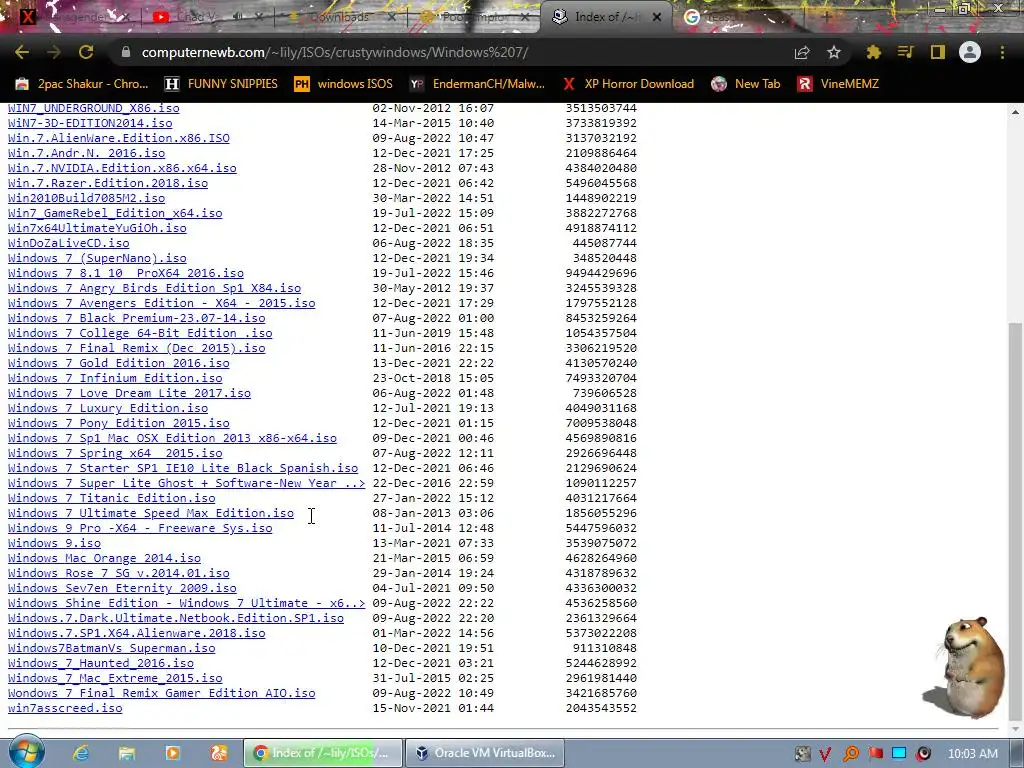Image resolution: width=1024 pixels, height=768 pixels.
Task: Download Win.7.Razer.Edition.2018.iso
Action: pyautogui.click(x=108, y=183)
